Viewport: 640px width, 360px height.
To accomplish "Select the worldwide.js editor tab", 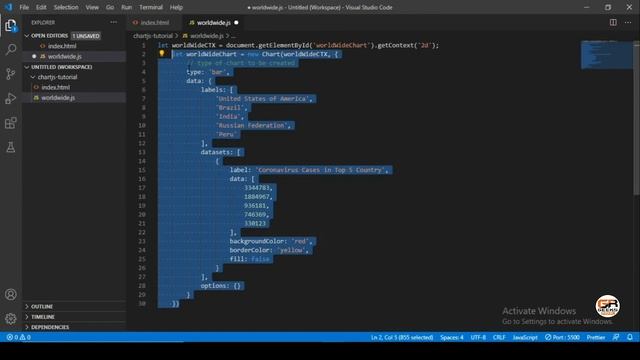I will tap(213, 22).
